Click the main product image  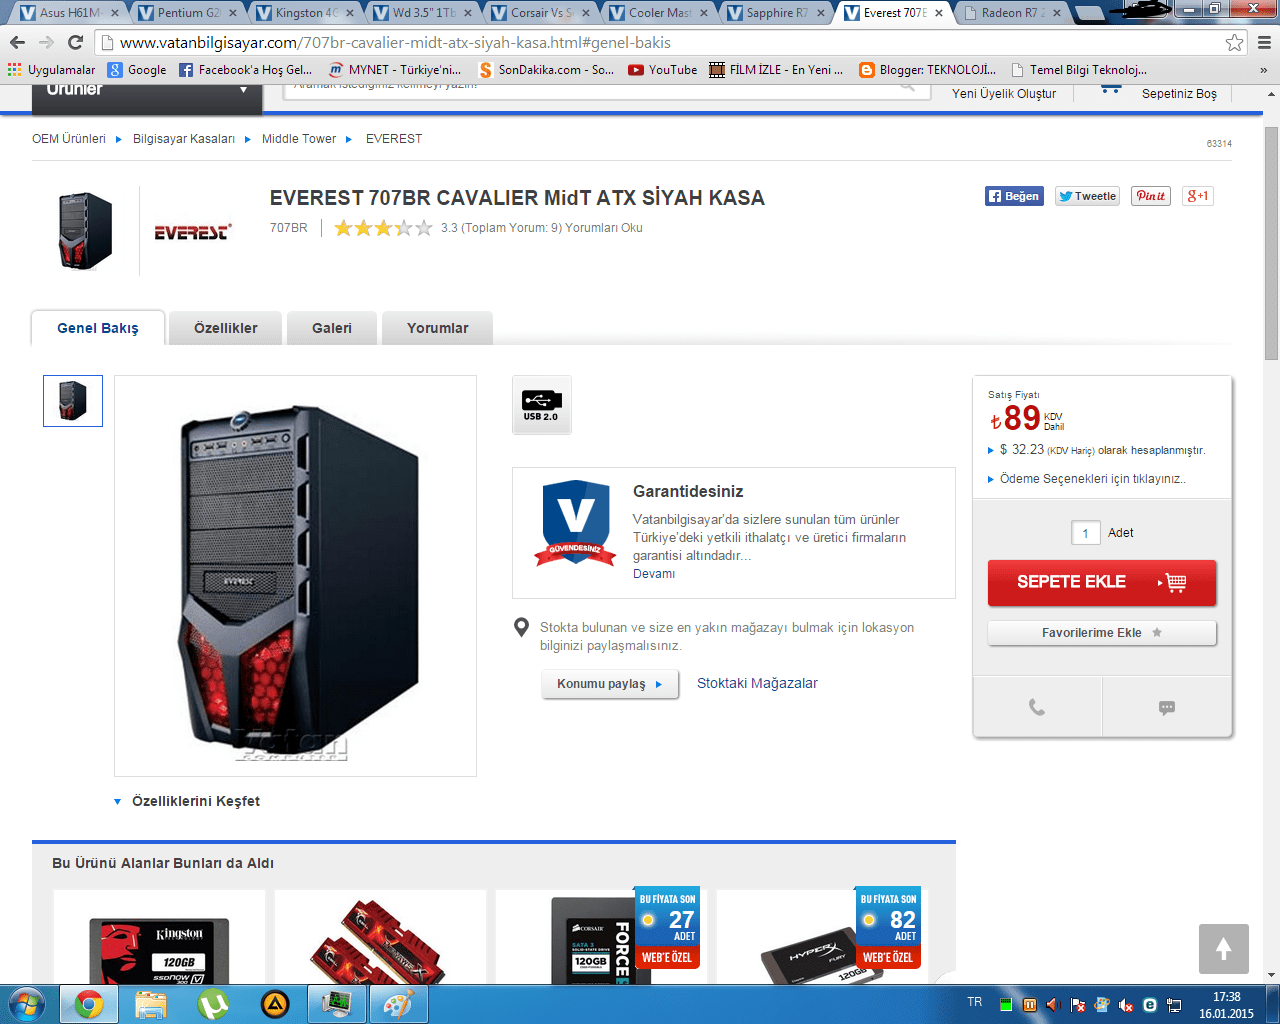(295, 576)
